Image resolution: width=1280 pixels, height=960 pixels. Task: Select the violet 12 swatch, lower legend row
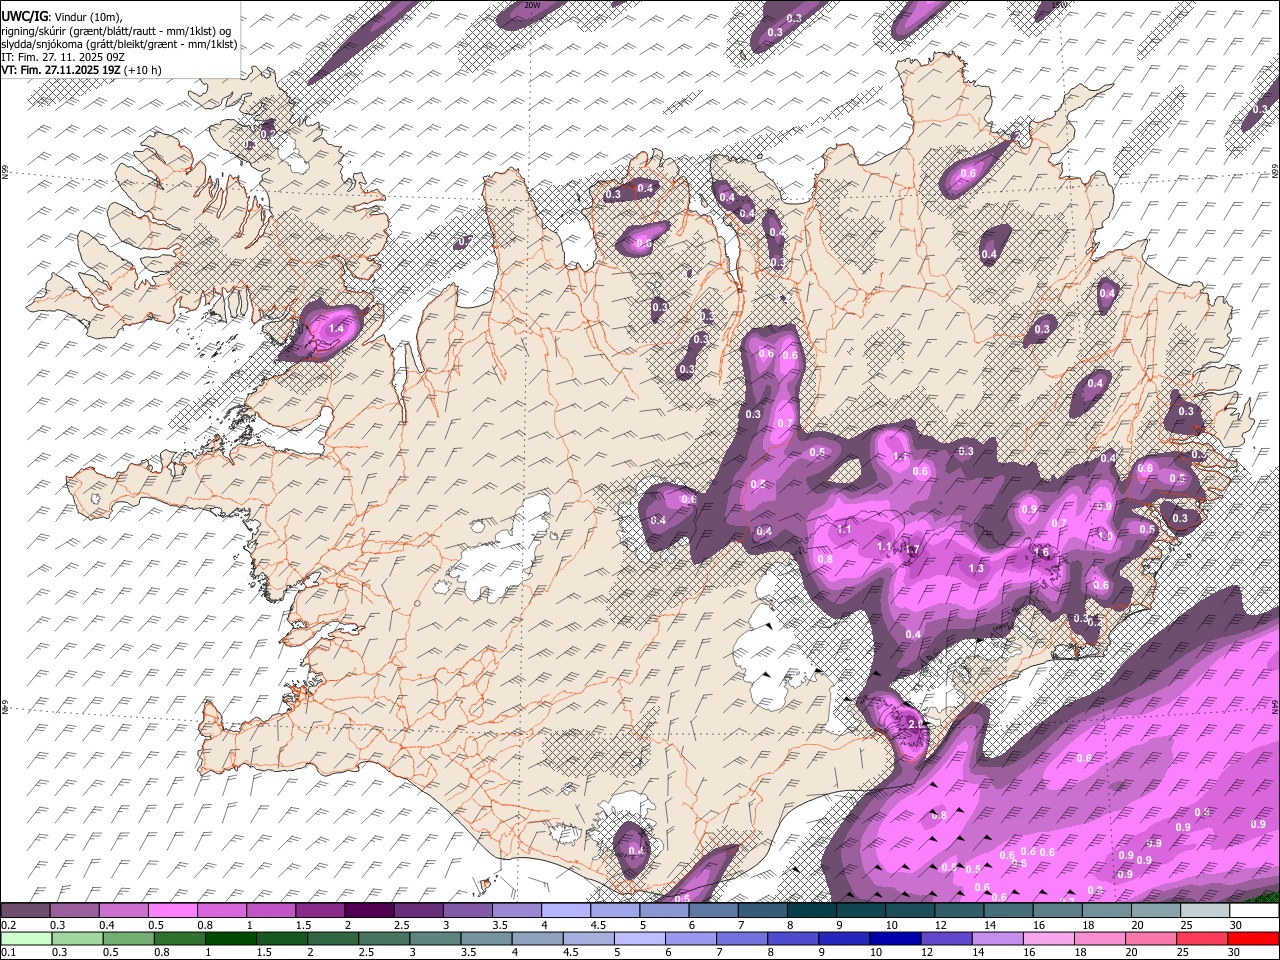[x=945, y=938]
